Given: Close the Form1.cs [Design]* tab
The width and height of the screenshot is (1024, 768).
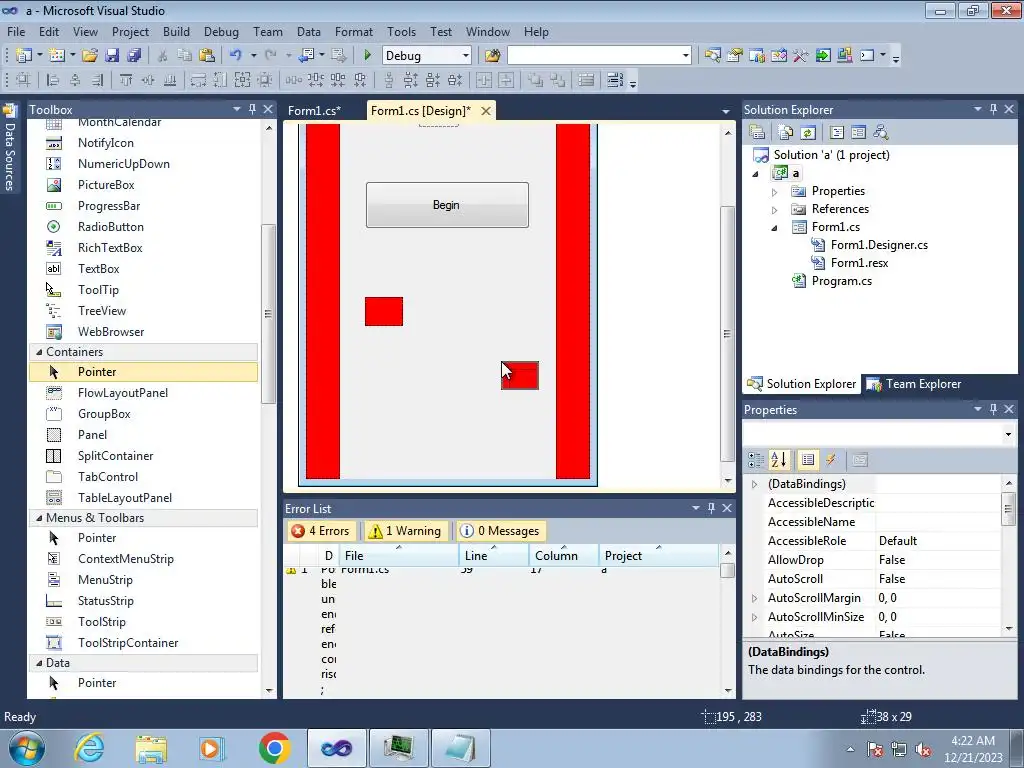Looking at the screenshot, I should coord(486,111).
